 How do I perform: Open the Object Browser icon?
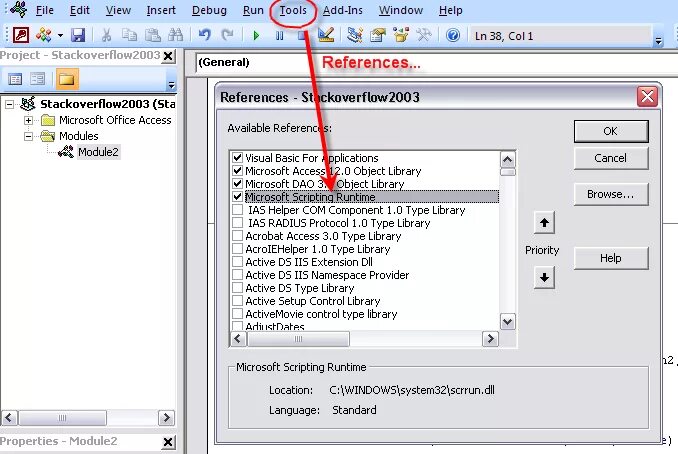pos(401,35)
